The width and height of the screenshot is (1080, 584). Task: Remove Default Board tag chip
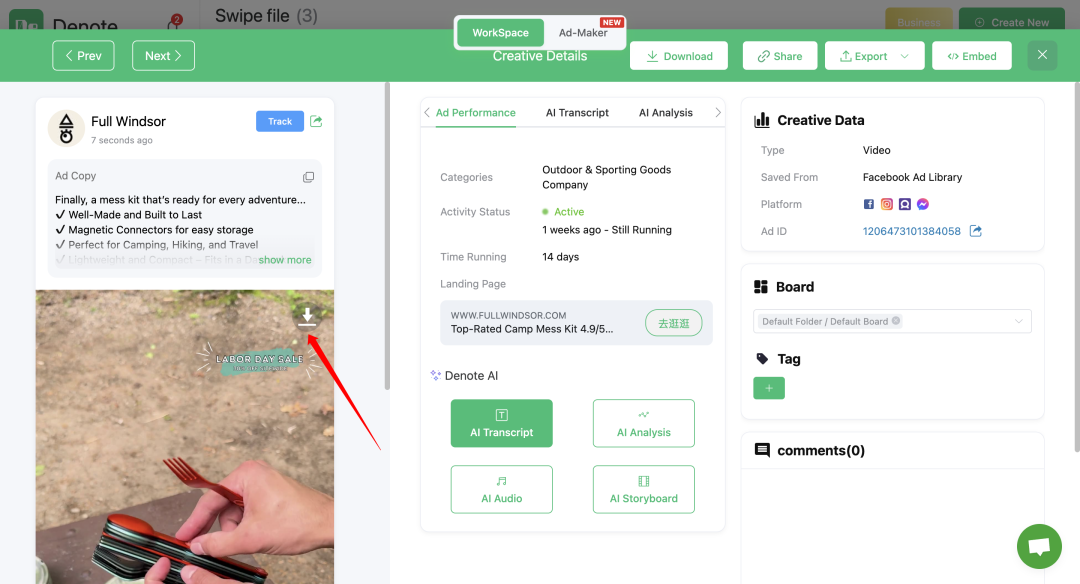(895, 321)
